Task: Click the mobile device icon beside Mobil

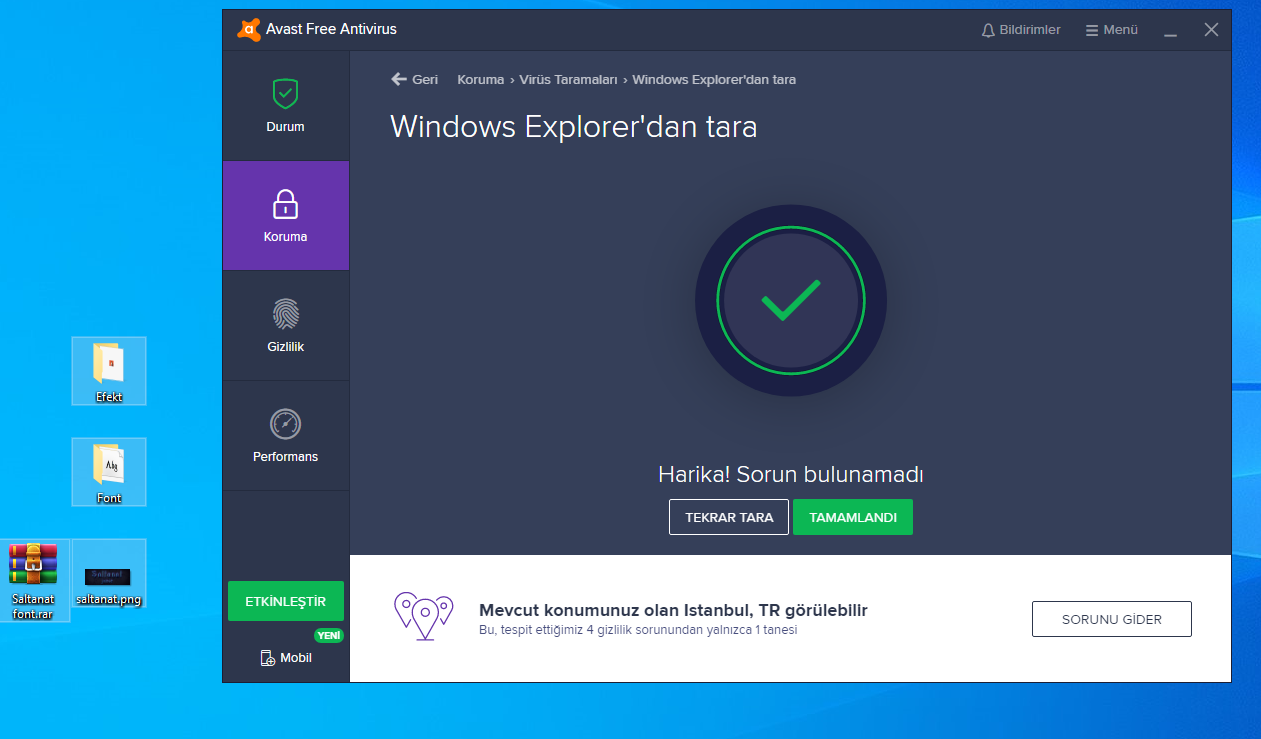Action: [267, 658]
